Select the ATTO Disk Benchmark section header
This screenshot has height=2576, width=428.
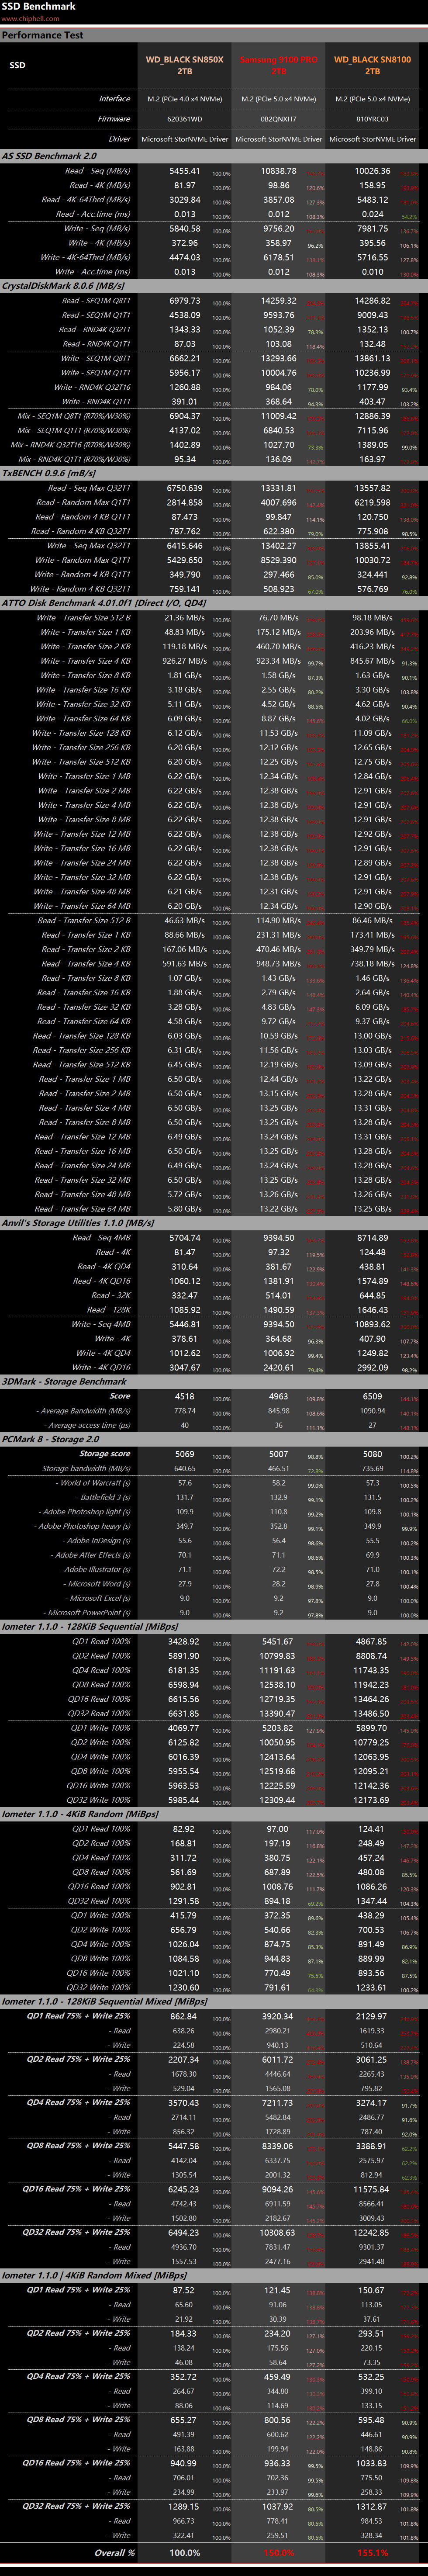click(104, 603)
